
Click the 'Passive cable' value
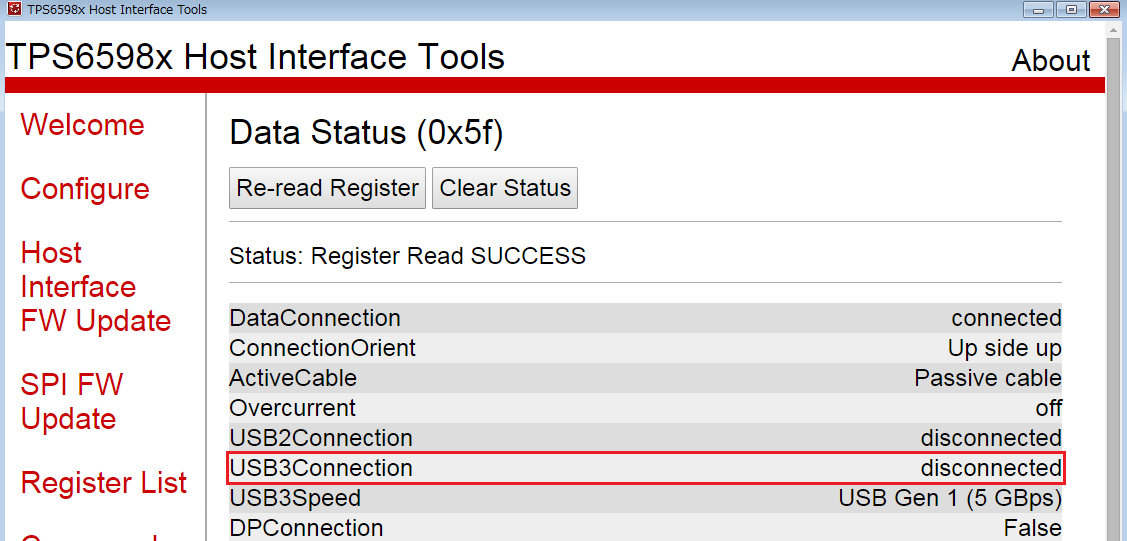tap(988, 378)
